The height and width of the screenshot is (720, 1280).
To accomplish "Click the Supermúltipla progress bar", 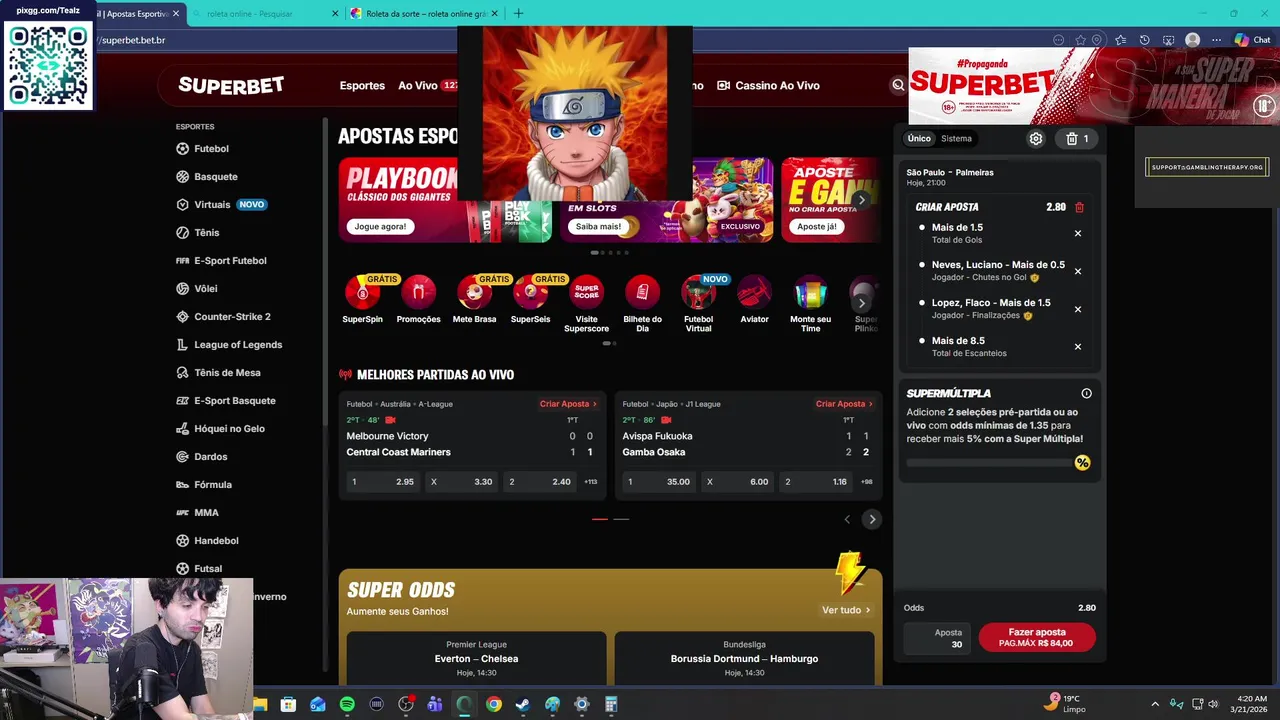I will (990, 463).
